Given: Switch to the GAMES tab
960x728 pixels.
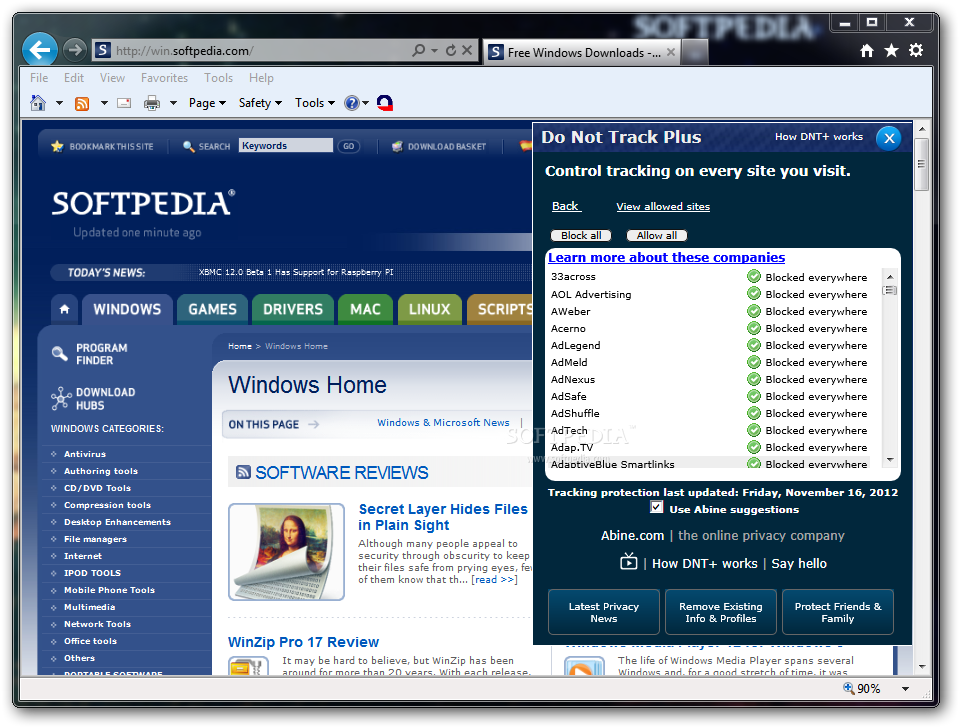Looking at the screenshot, I should pyautogui.click(x=212, y=309).
